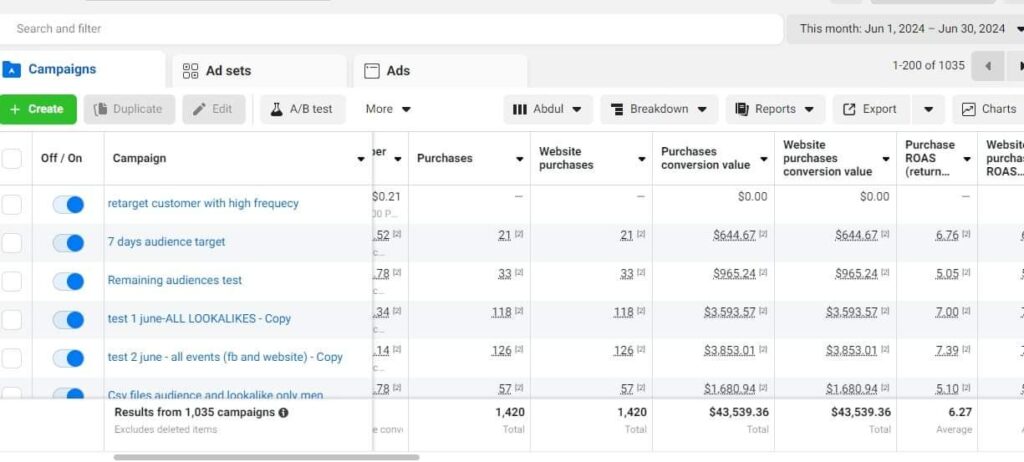
Task: Click the Search and filter field
Action: pos(390,29)
